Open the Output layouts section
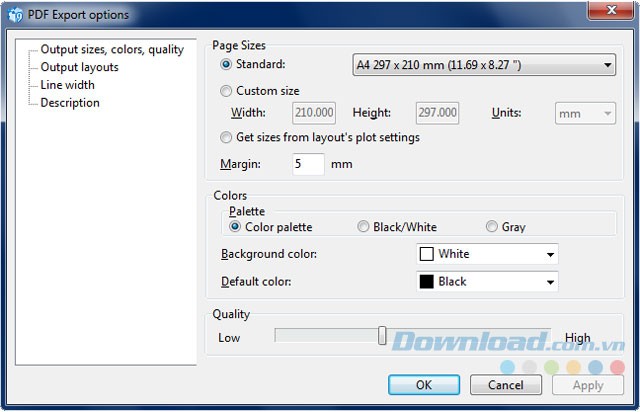 point(79,67)
